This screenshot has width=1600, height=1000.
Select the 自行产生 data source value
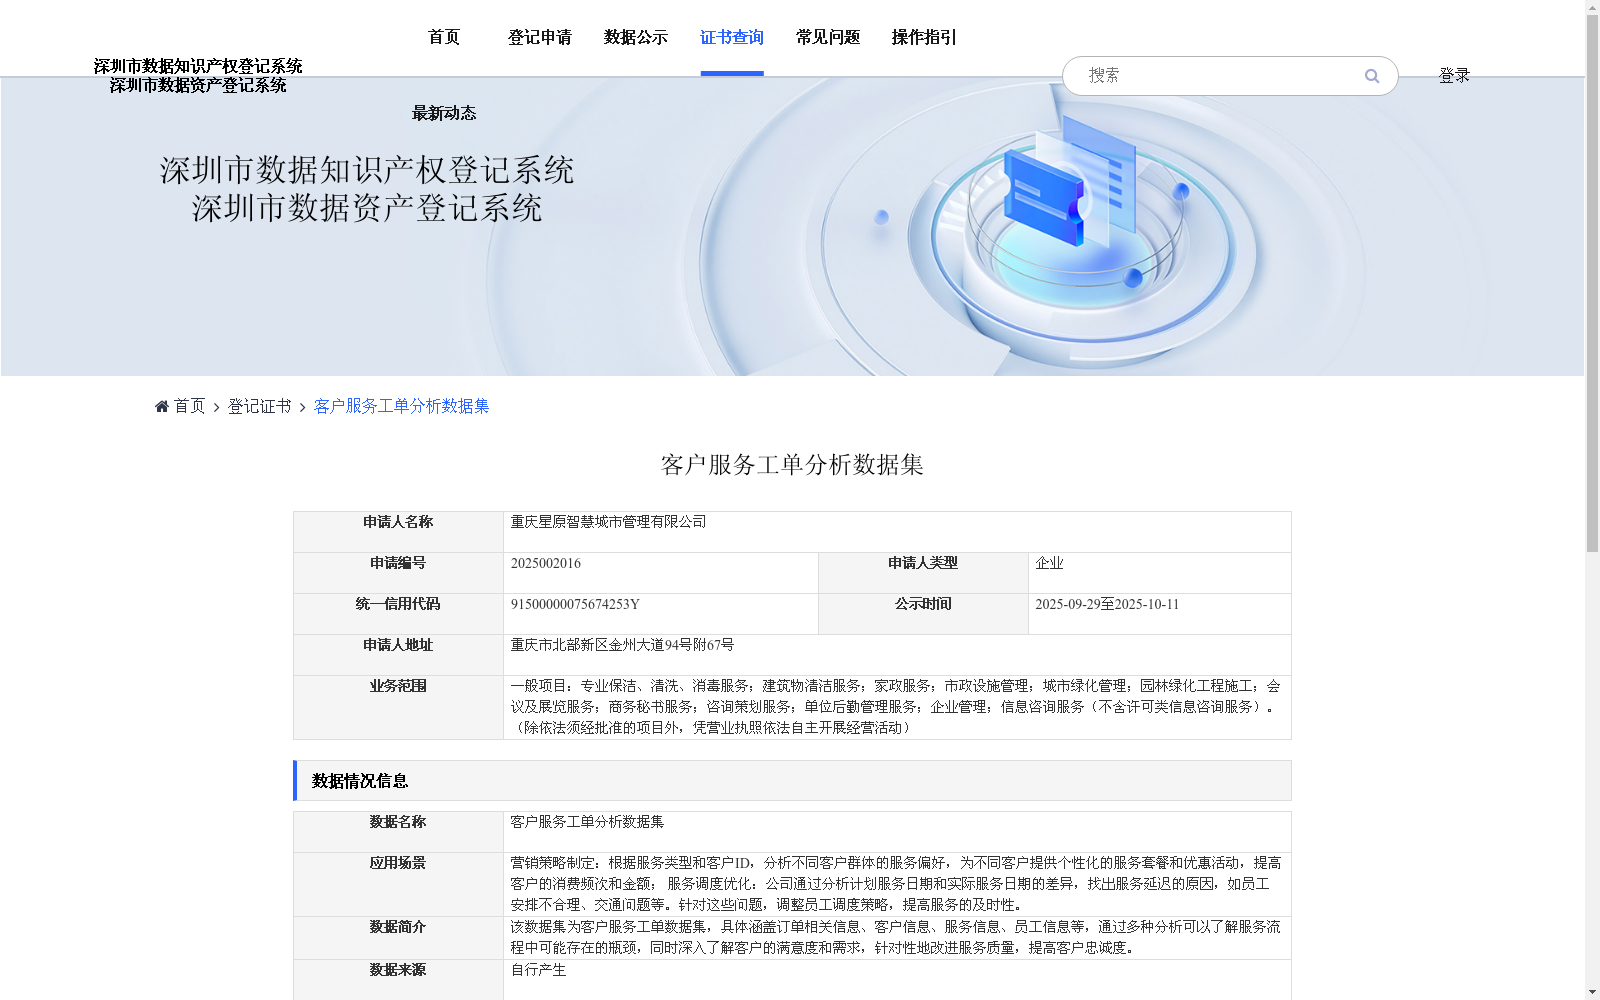click(538, 970)
